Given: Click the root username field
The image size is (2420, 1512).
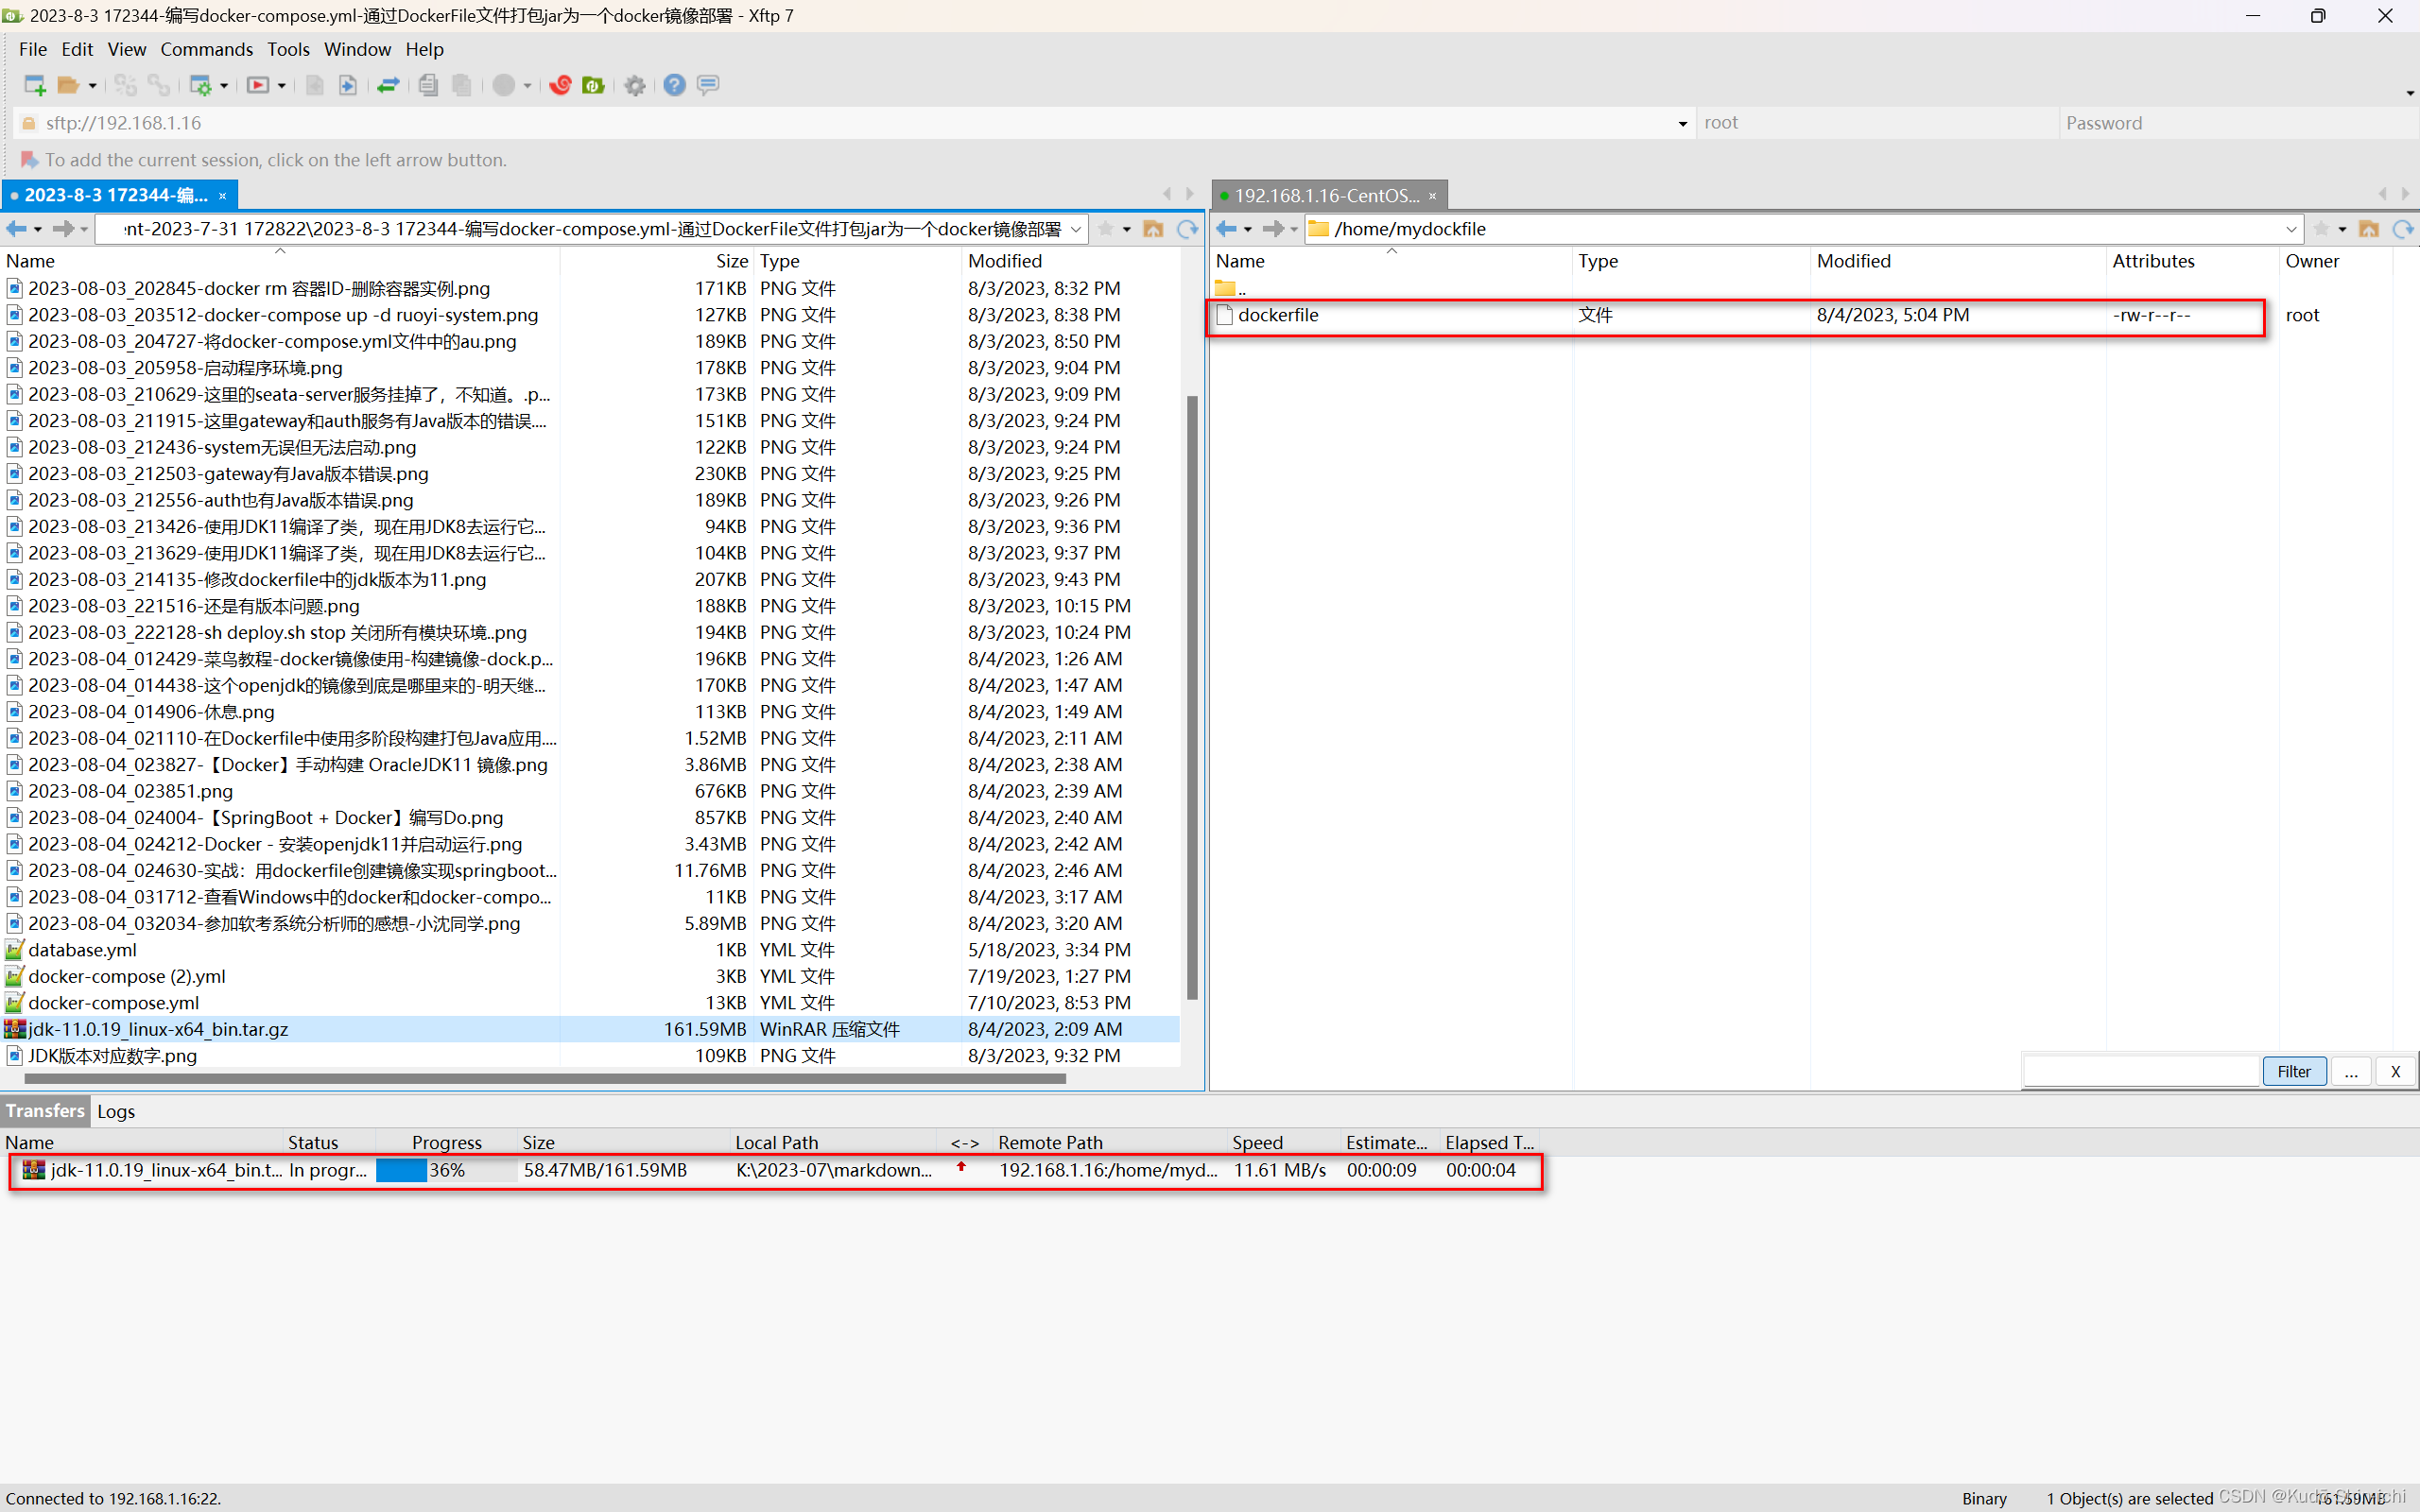Looking at the screenshot, I should 1876,123.
